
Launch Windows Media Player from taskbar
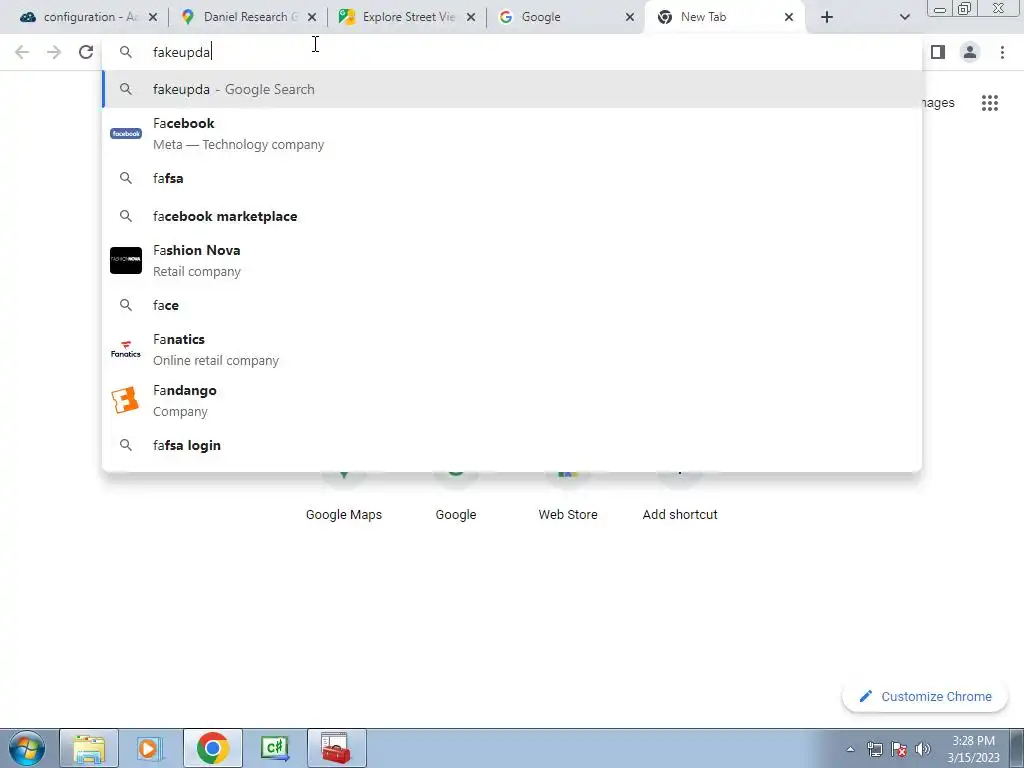coord(150,748)
